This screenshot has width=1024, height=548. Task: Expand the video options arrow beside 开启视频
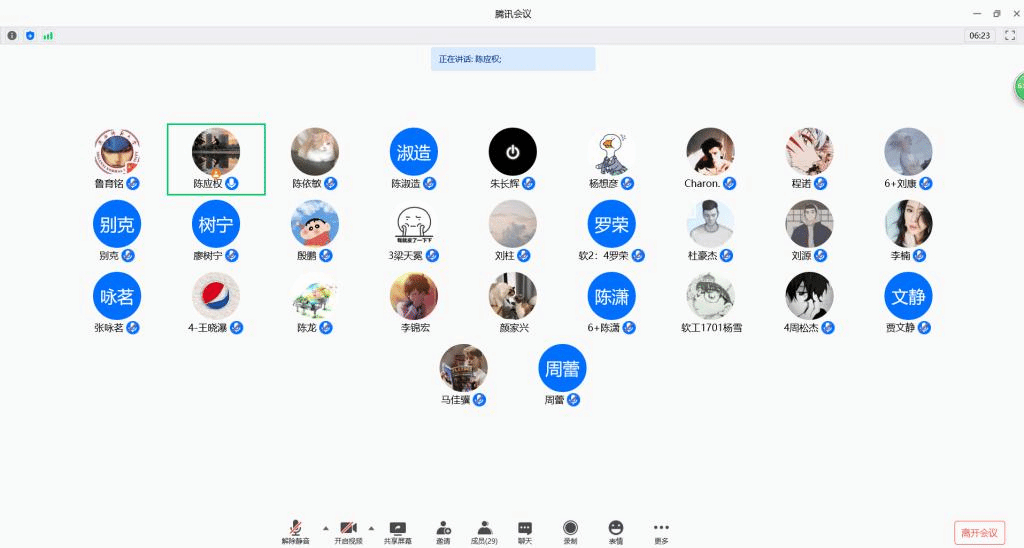pos(371,527)
